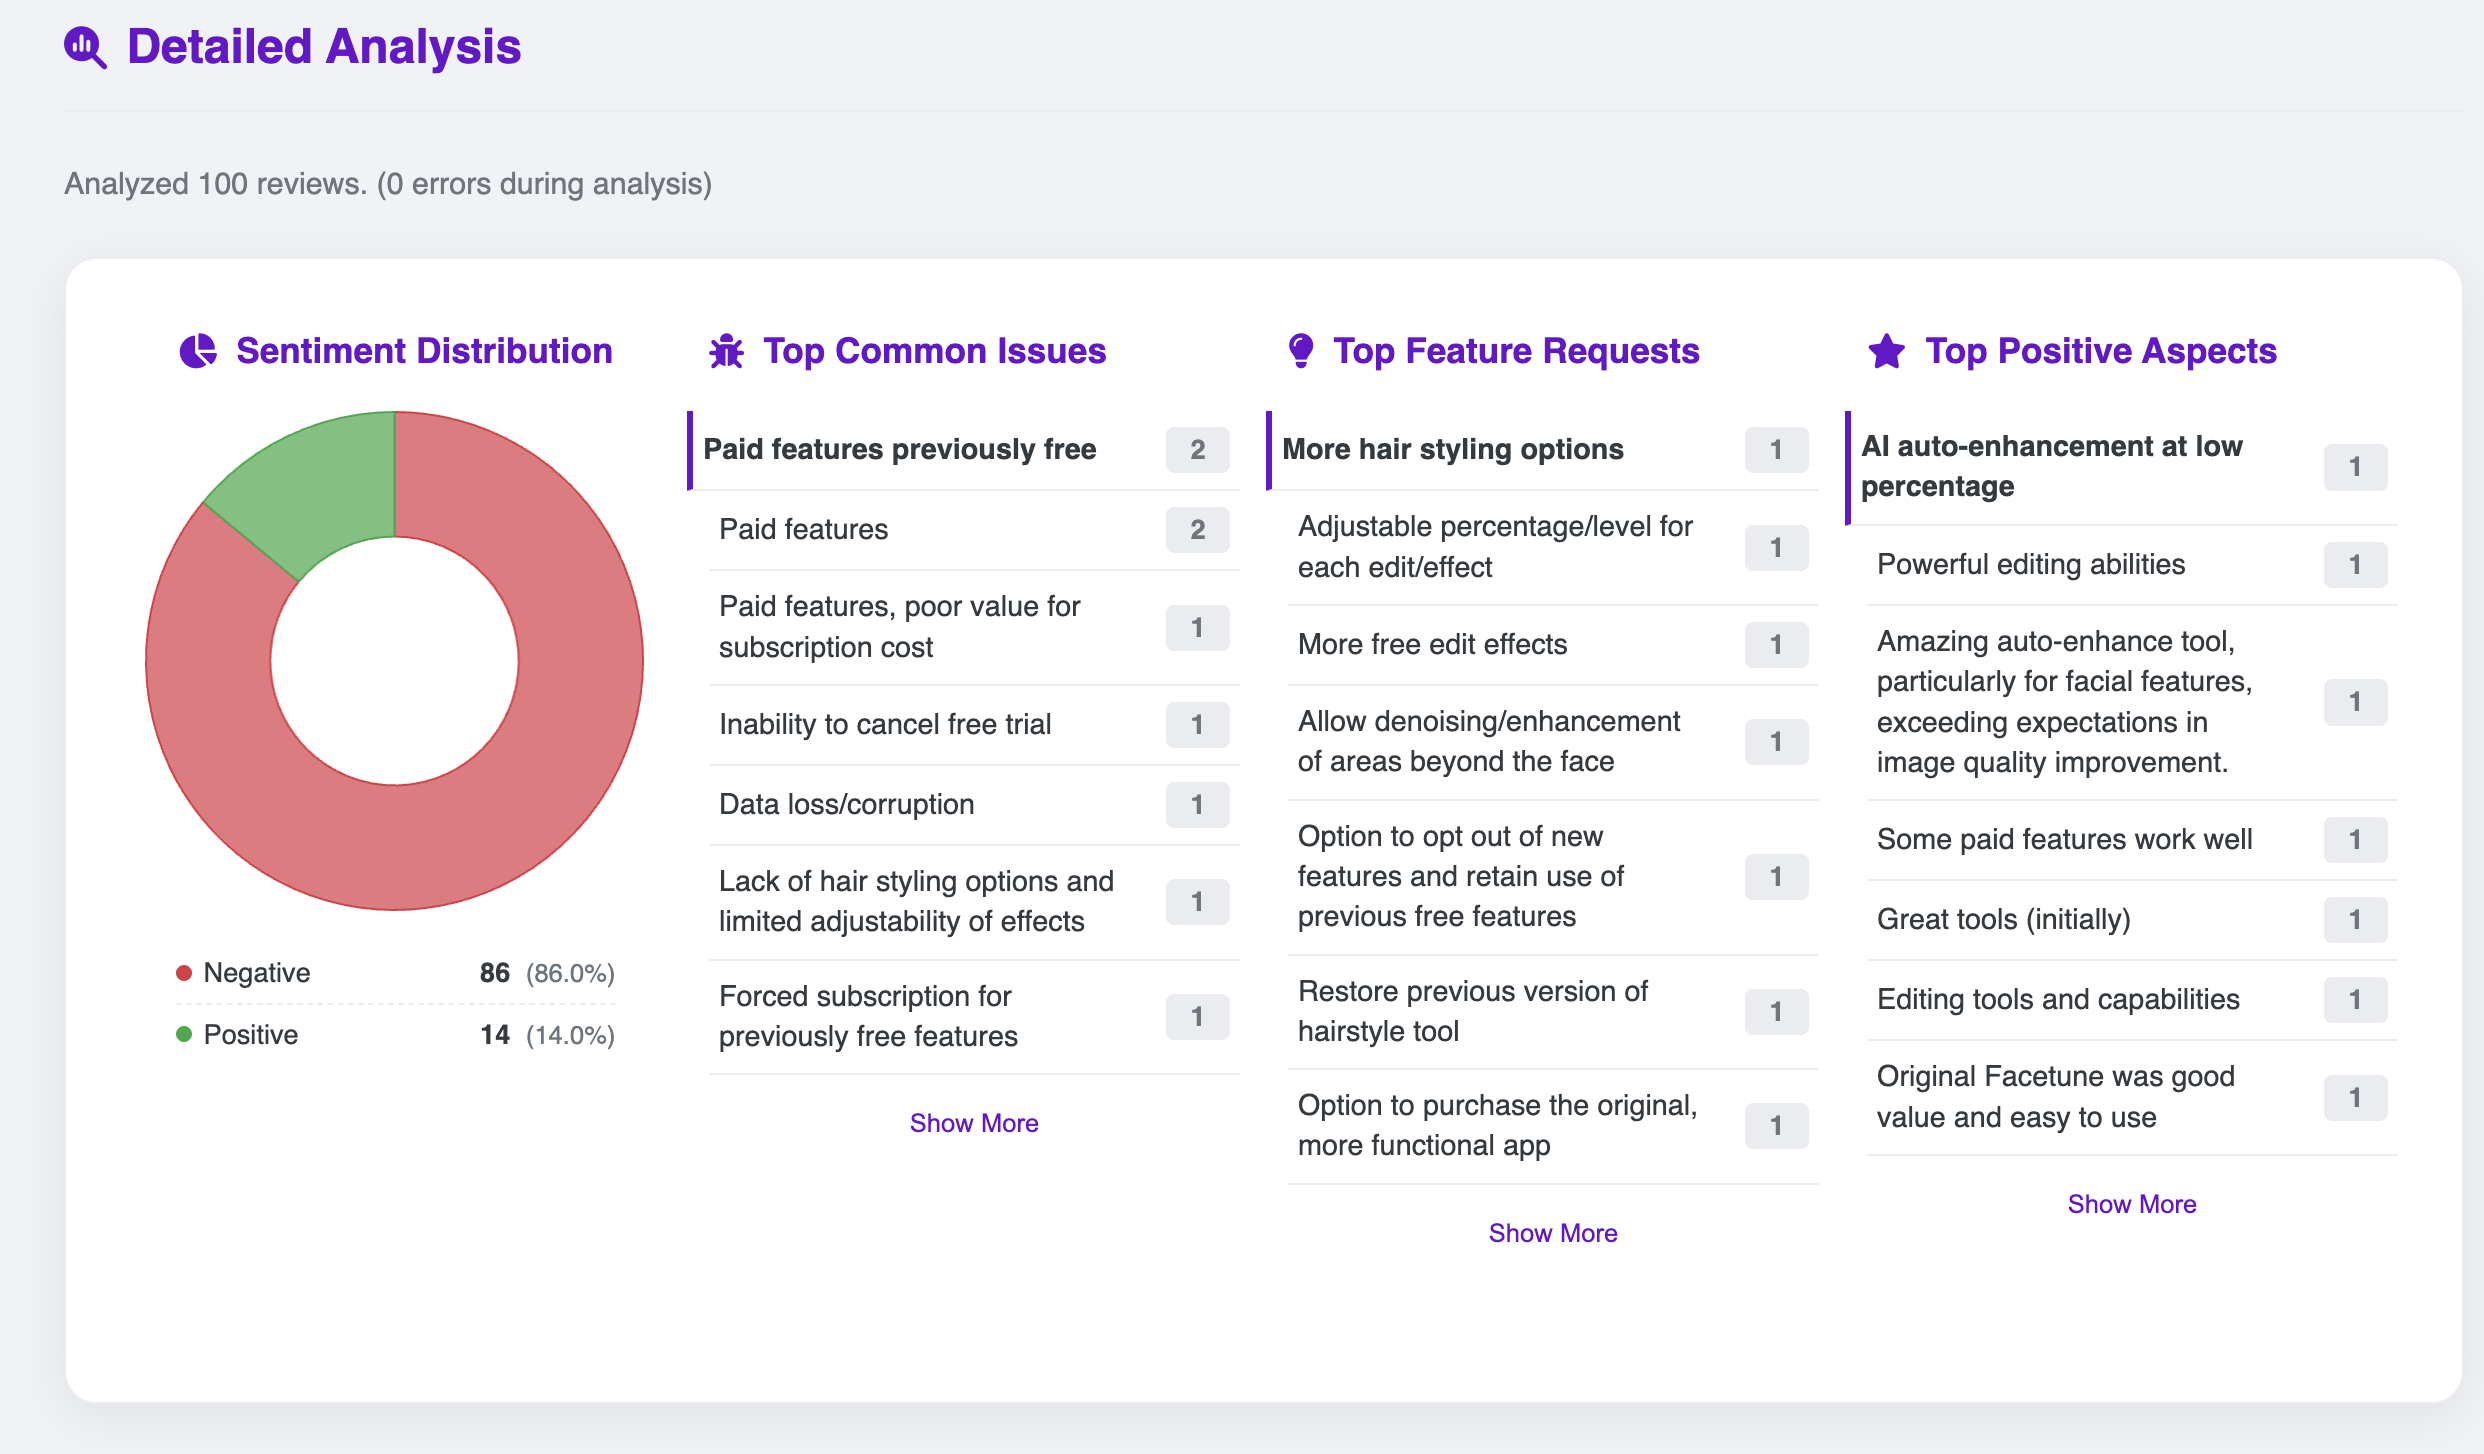Click the 'Data loss/corruption' issue row
This screenshot has height=1454, width=2484.
[x=846, y=804]
